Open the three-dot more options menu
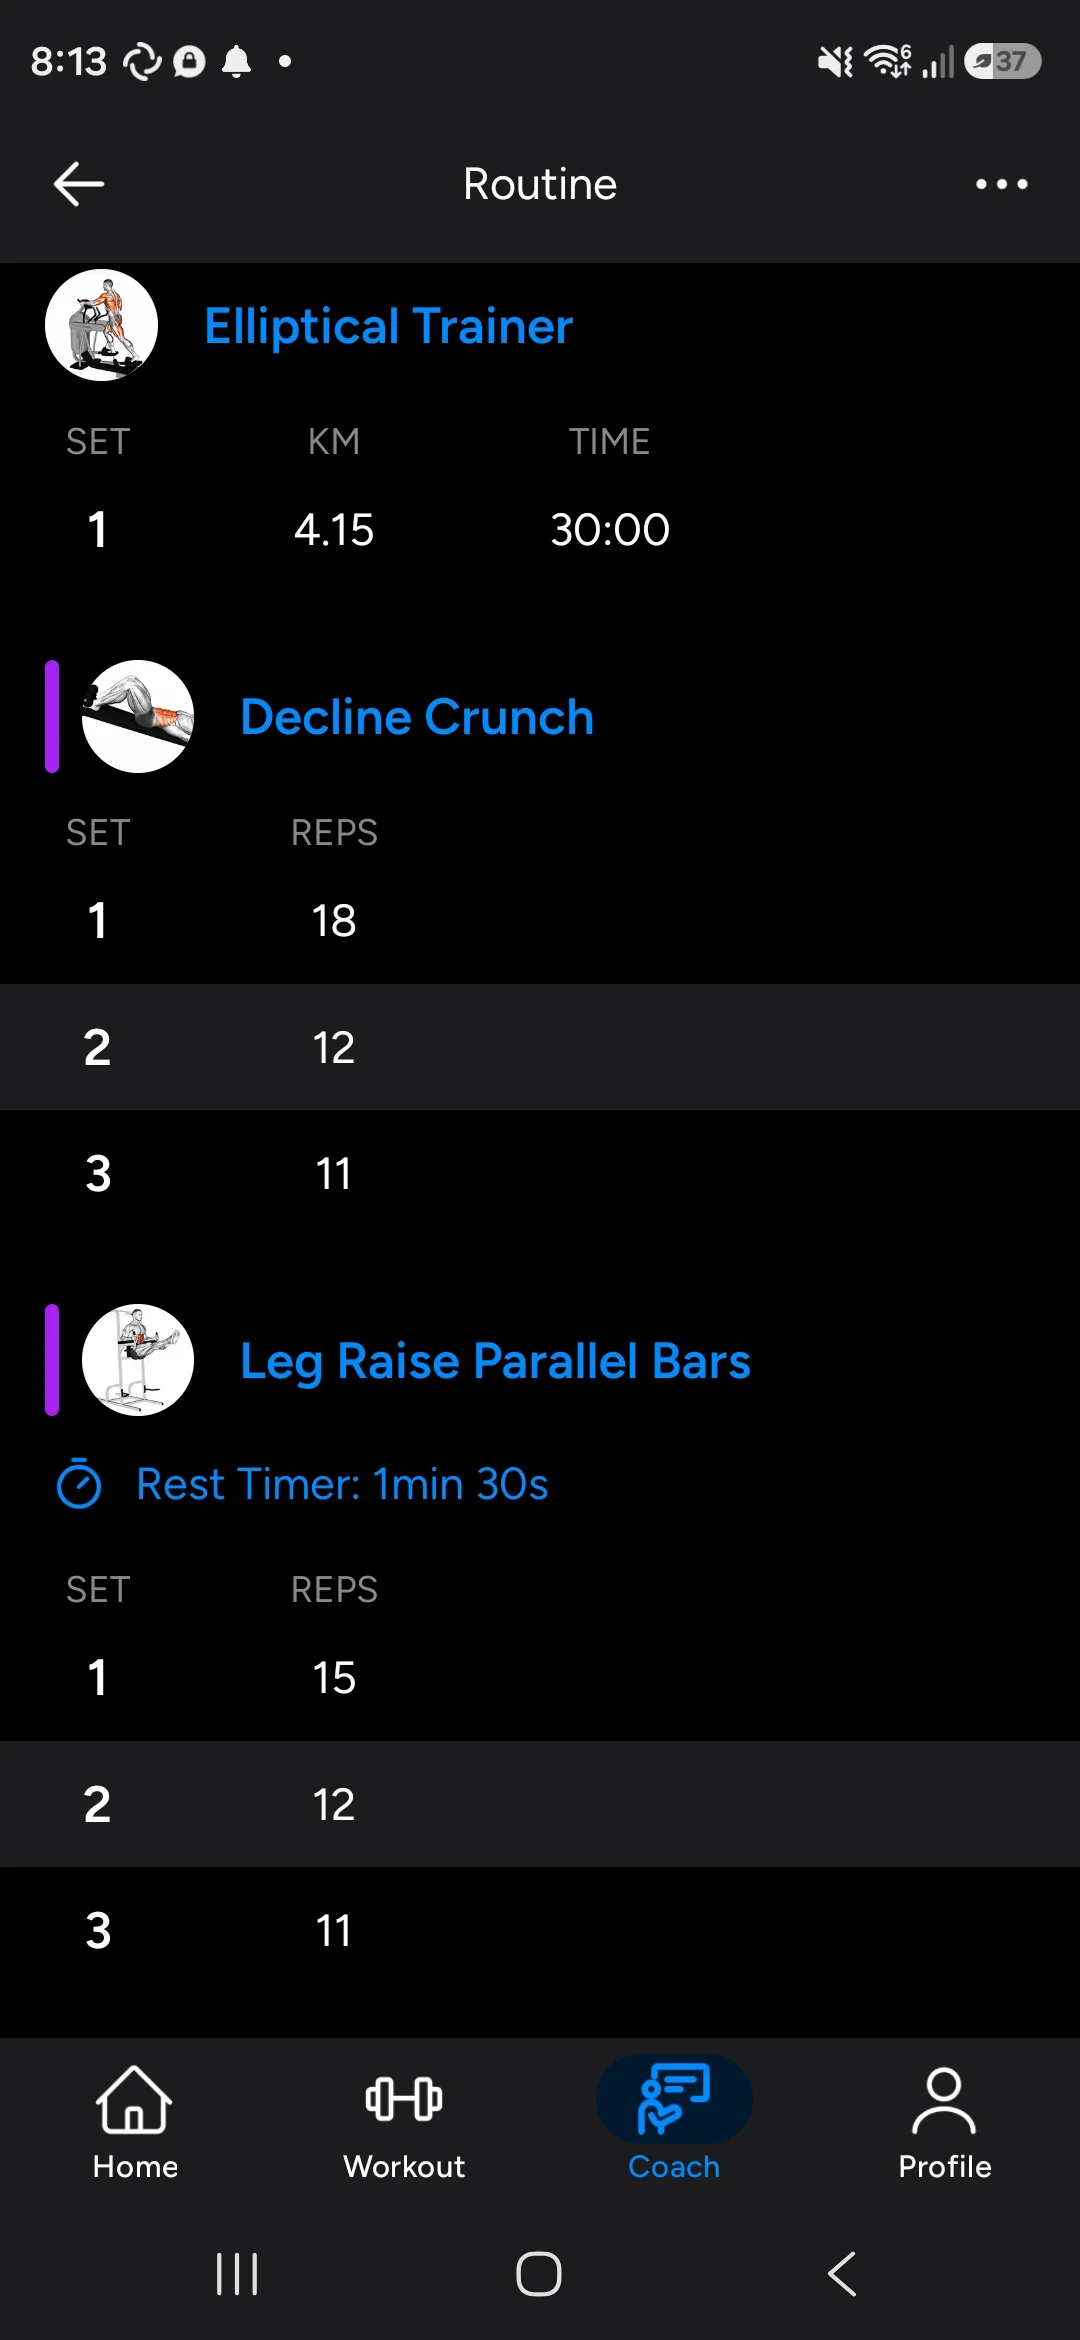1080x2340 pixels. 1001,184
